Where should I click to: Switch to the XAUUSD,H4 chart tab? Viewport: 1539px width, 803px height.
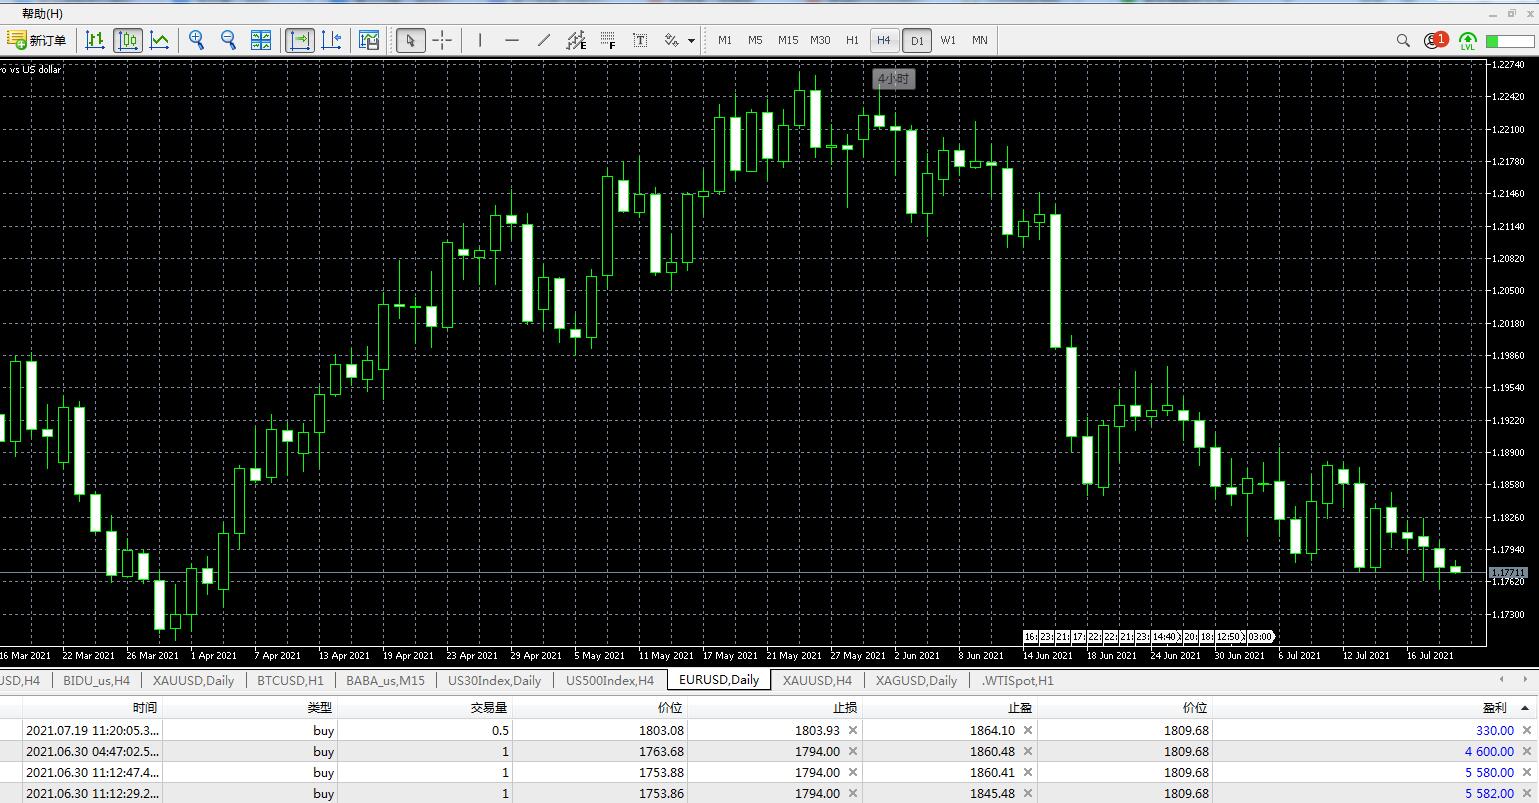(x=817, y=680)
